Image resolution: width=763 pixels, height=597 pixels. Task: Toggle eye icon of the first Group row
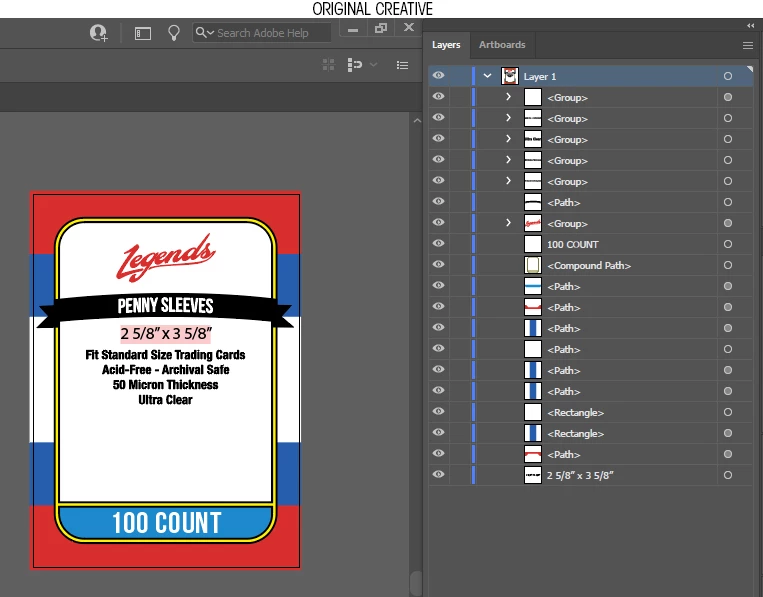coord(438,96)
